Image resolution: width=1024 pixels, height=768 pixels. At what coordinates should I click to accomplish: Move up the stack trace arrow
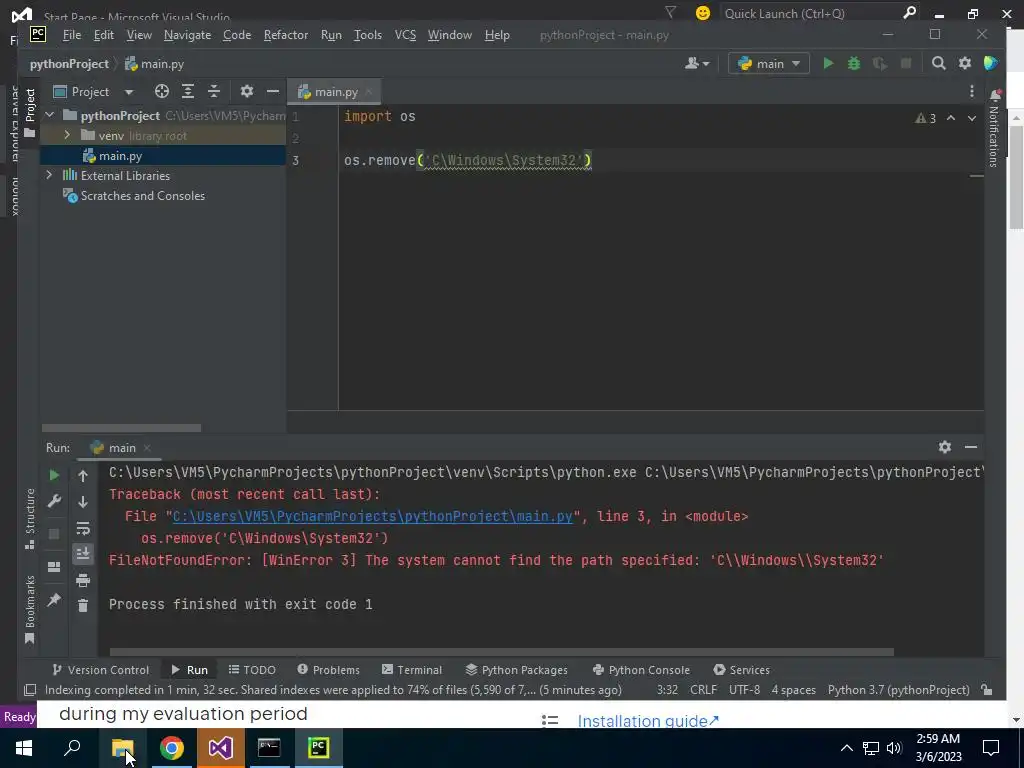click(83, 476)
